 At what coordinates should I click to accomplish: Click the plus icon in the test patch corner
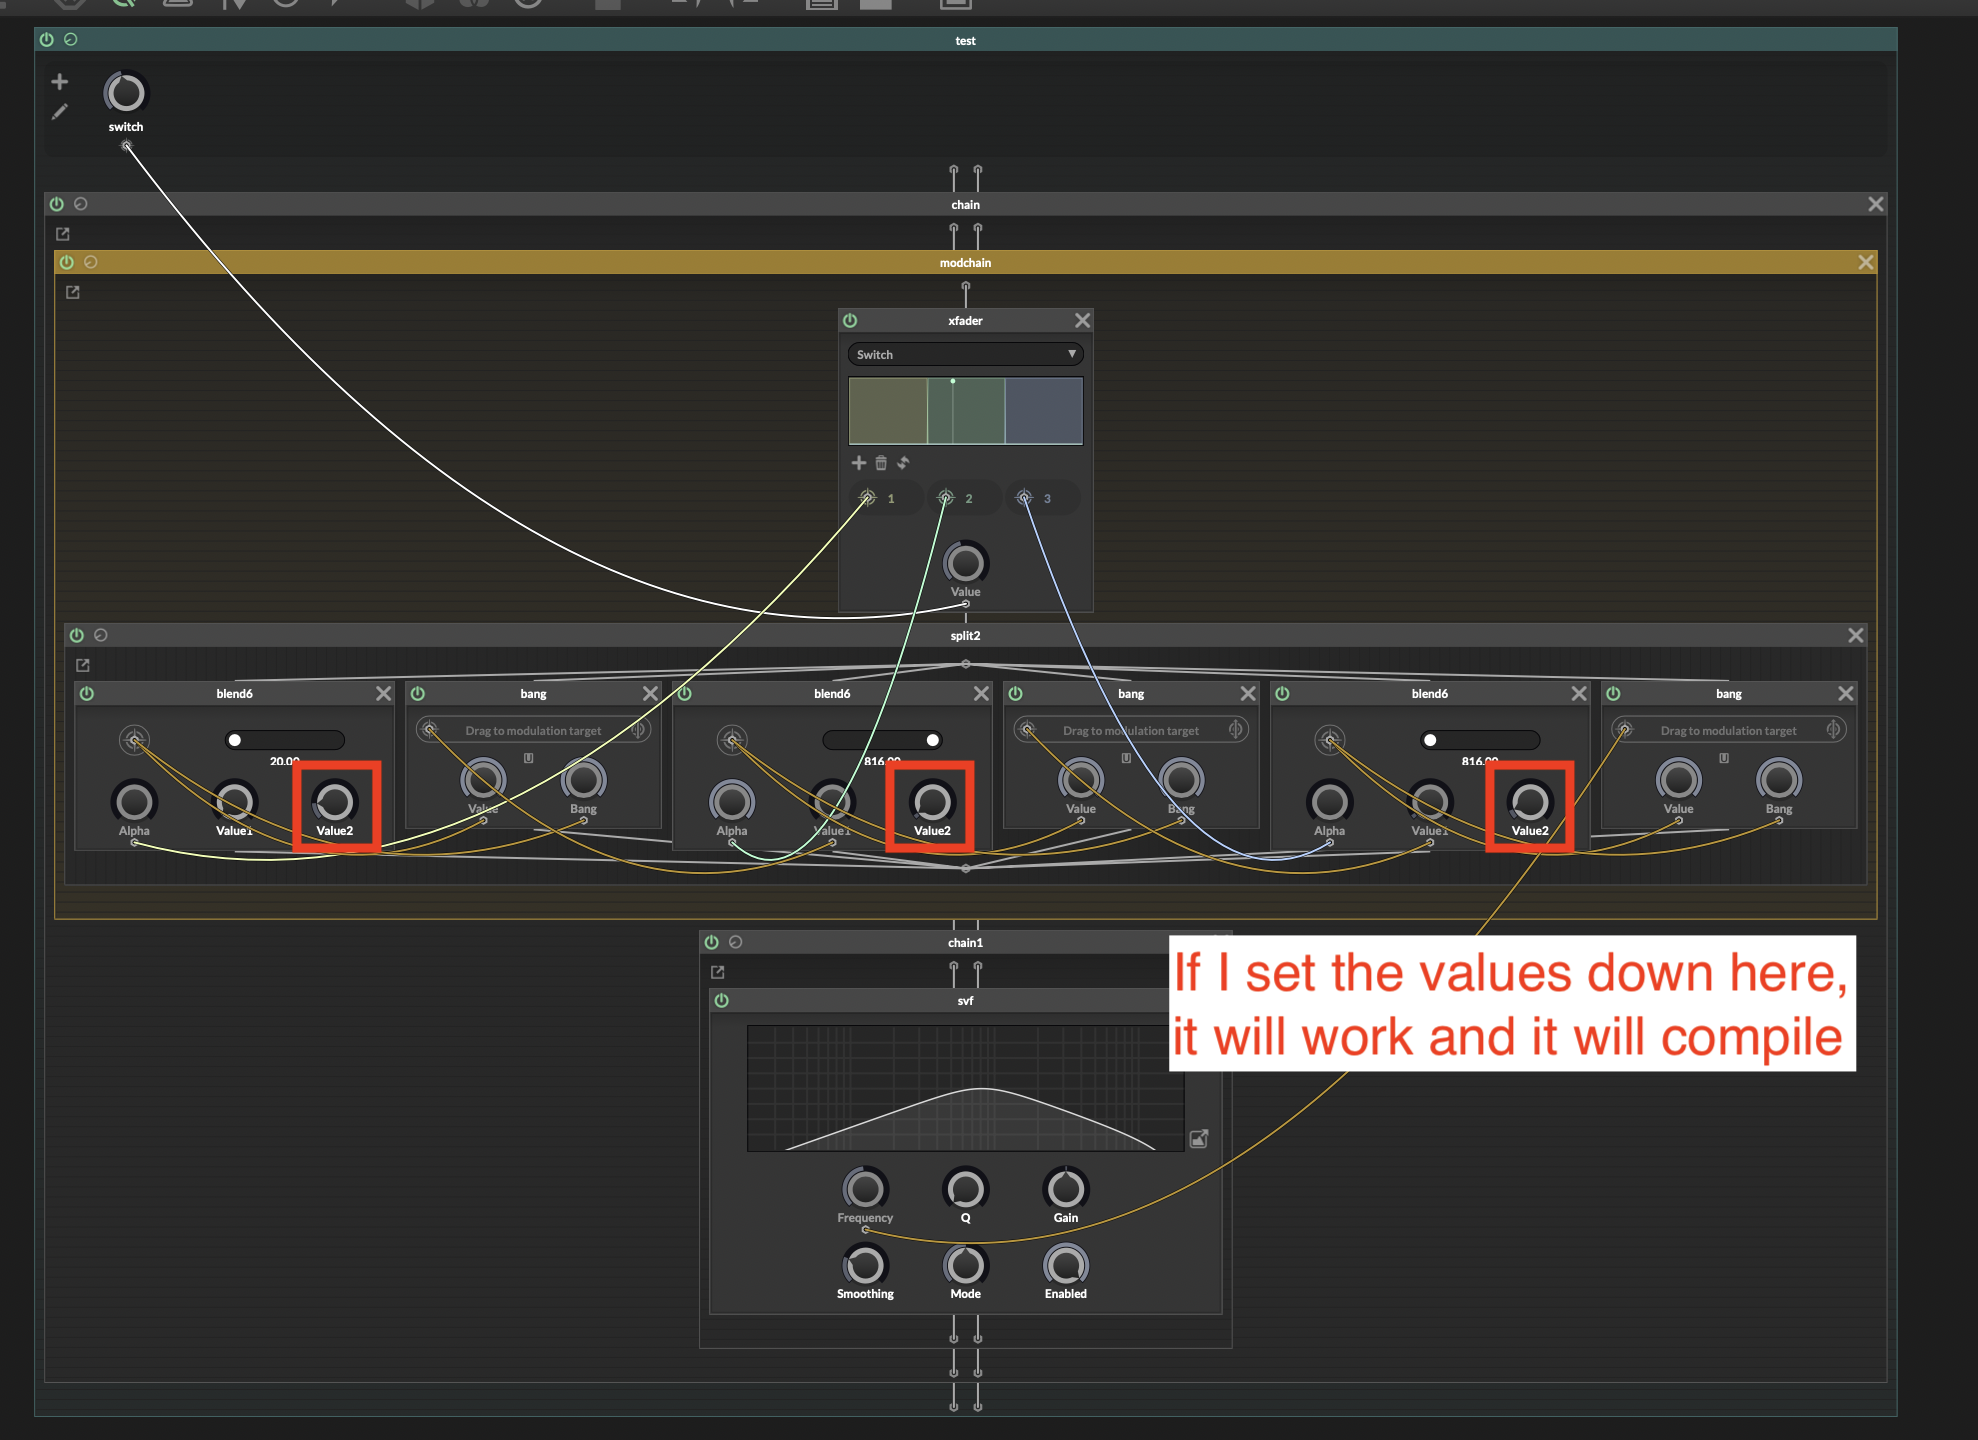coord(60,81)
